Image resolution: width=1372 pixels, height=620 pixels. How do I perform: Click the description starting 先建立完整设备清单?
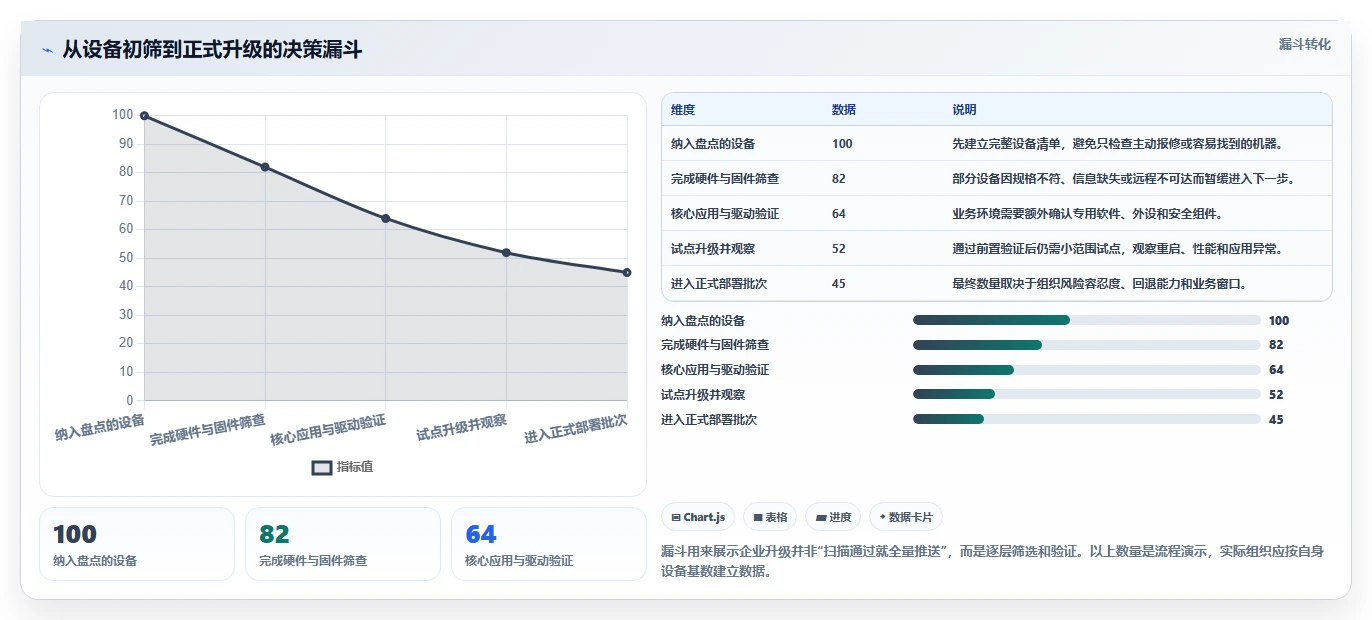pyautogui.click(x=1117, y=144)
